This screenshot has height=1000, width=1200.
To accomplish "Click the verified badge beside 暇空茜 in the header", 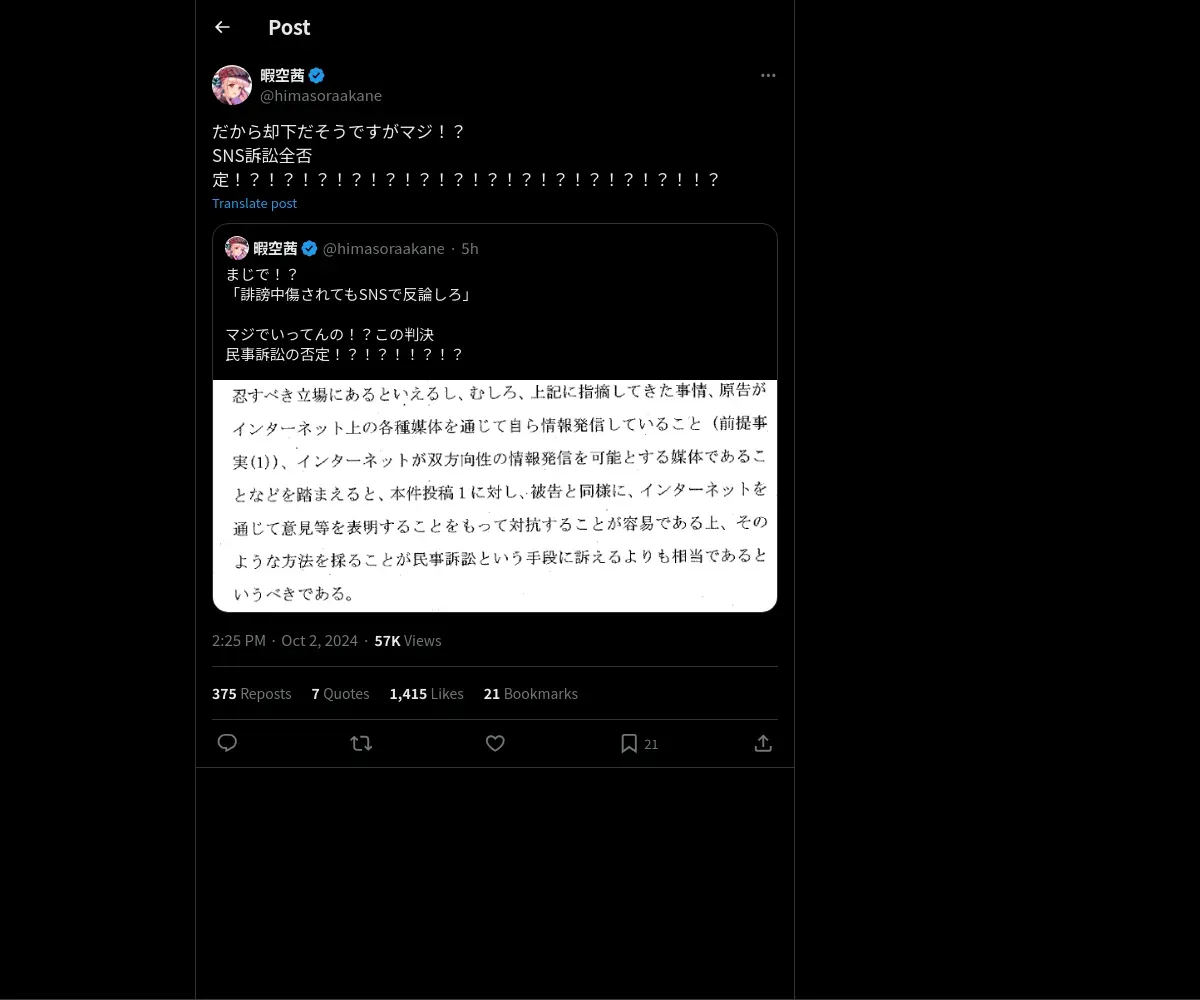I will (316, 75).
